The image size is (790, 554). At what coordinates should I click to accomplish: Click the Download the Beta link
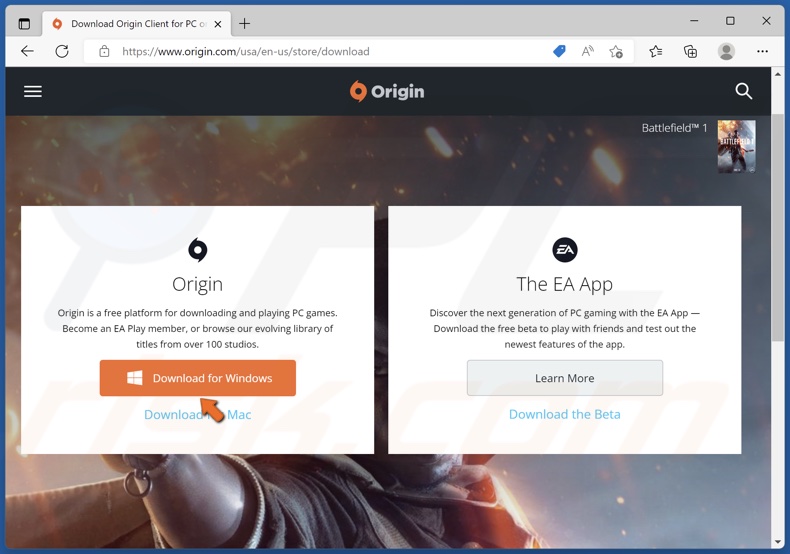(565, 414)
